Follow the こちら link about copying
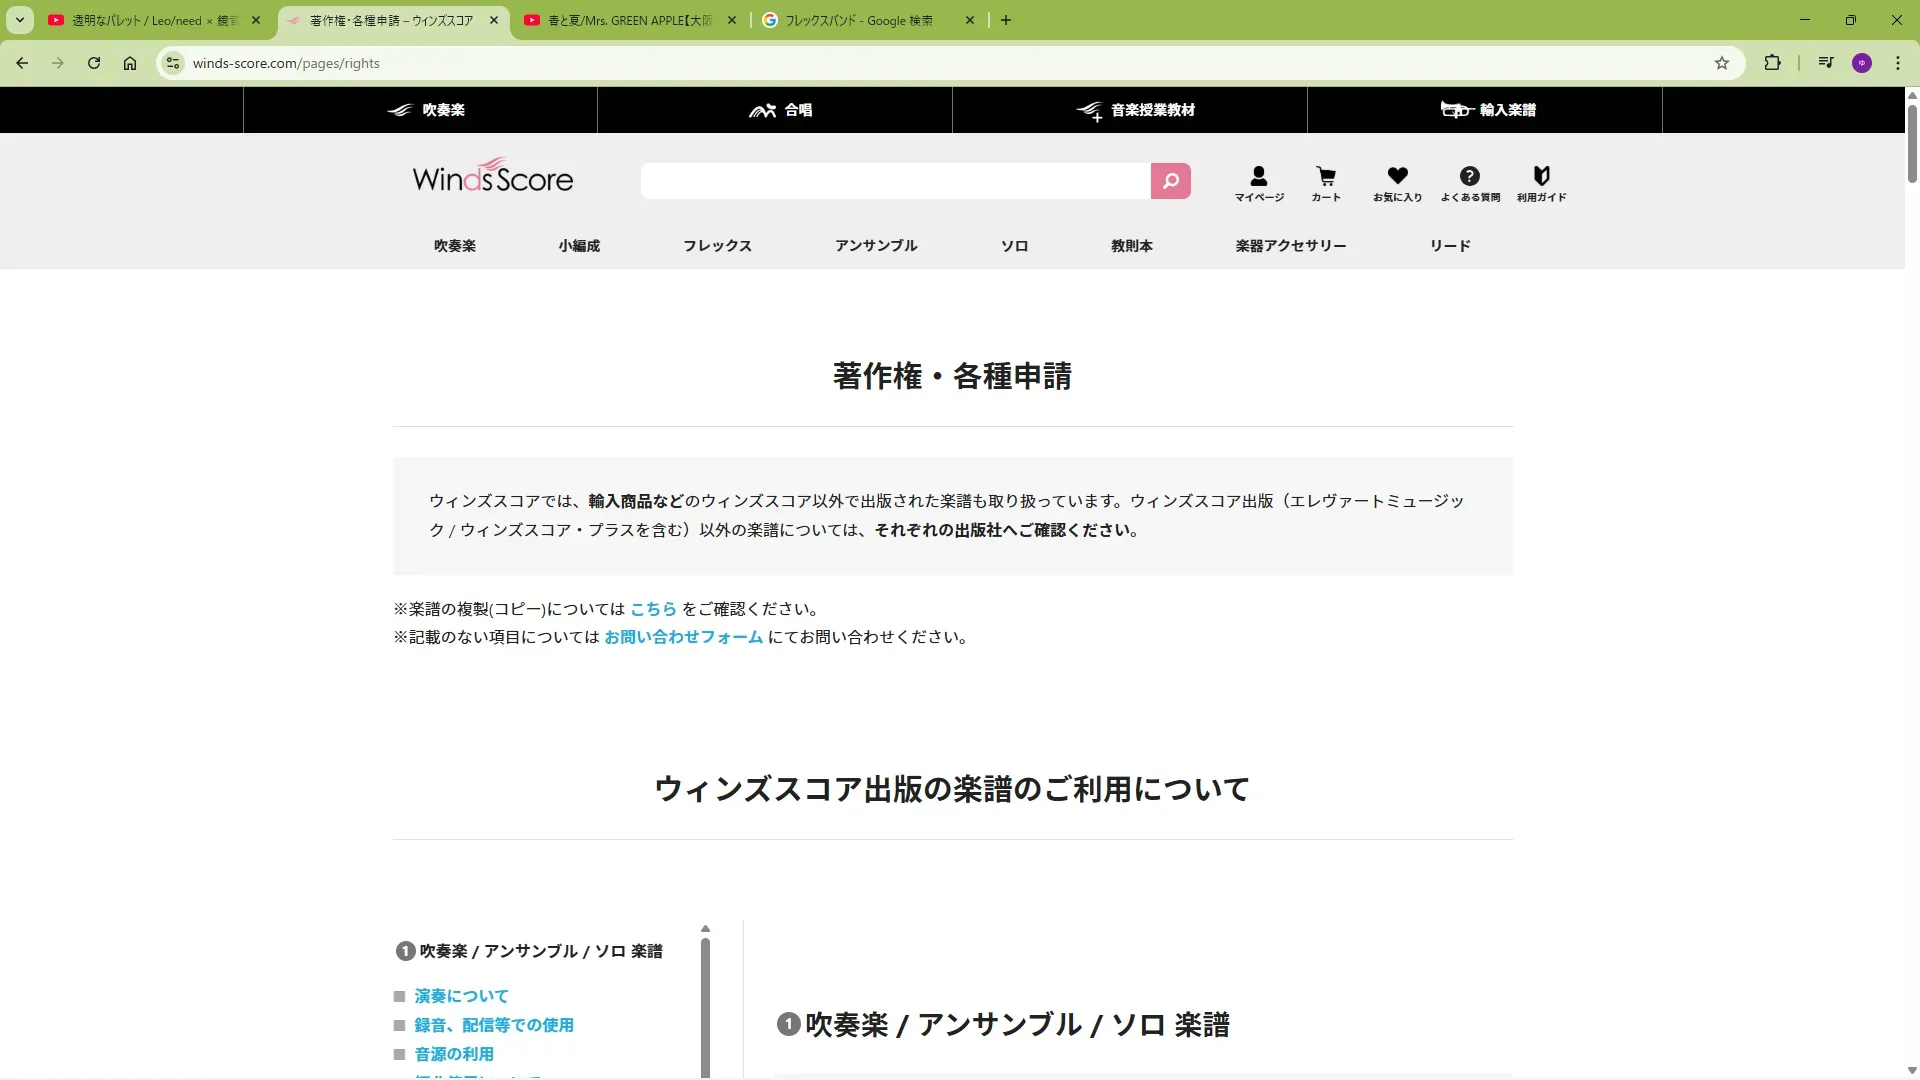This screenshot has width=1920, height=1080. tap(653, 609)
